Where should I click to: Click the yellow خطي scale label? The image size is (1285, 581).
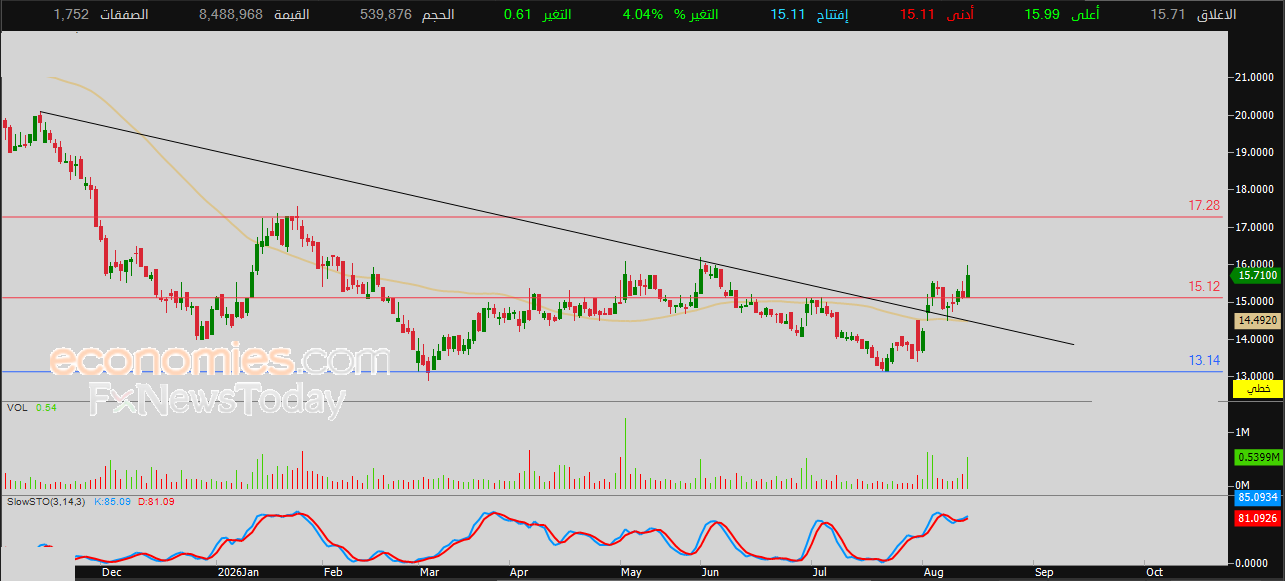pos(1259,387)
